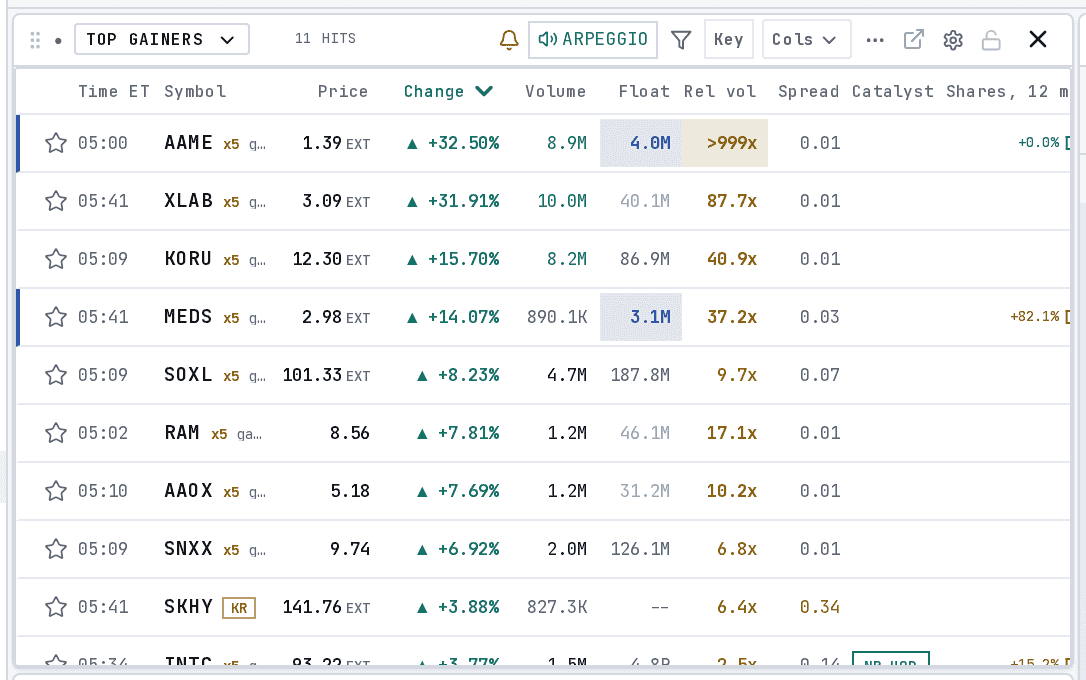Click the 187.8M float for SOXL
1086x680 pixels.
640,375
